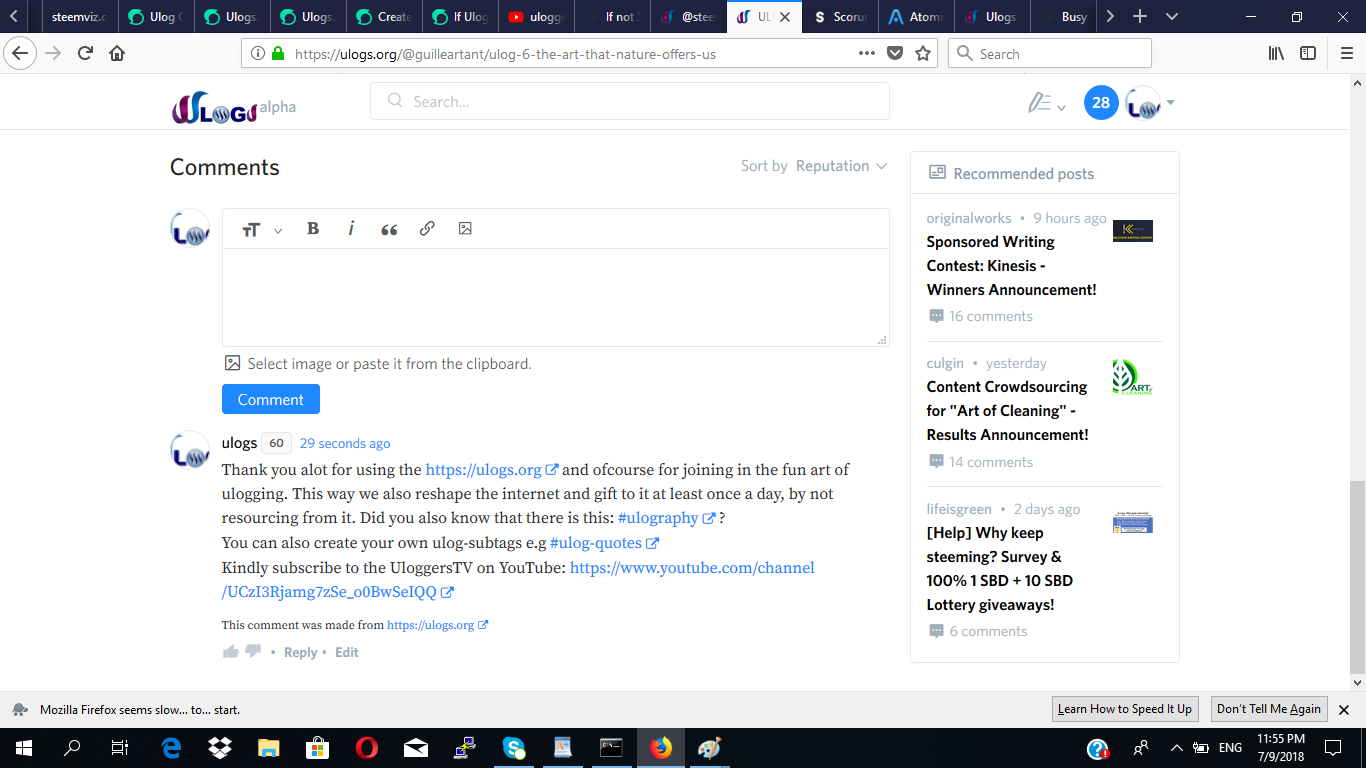
Task: Downvote the ulogs comment
Action: [253, 652]
